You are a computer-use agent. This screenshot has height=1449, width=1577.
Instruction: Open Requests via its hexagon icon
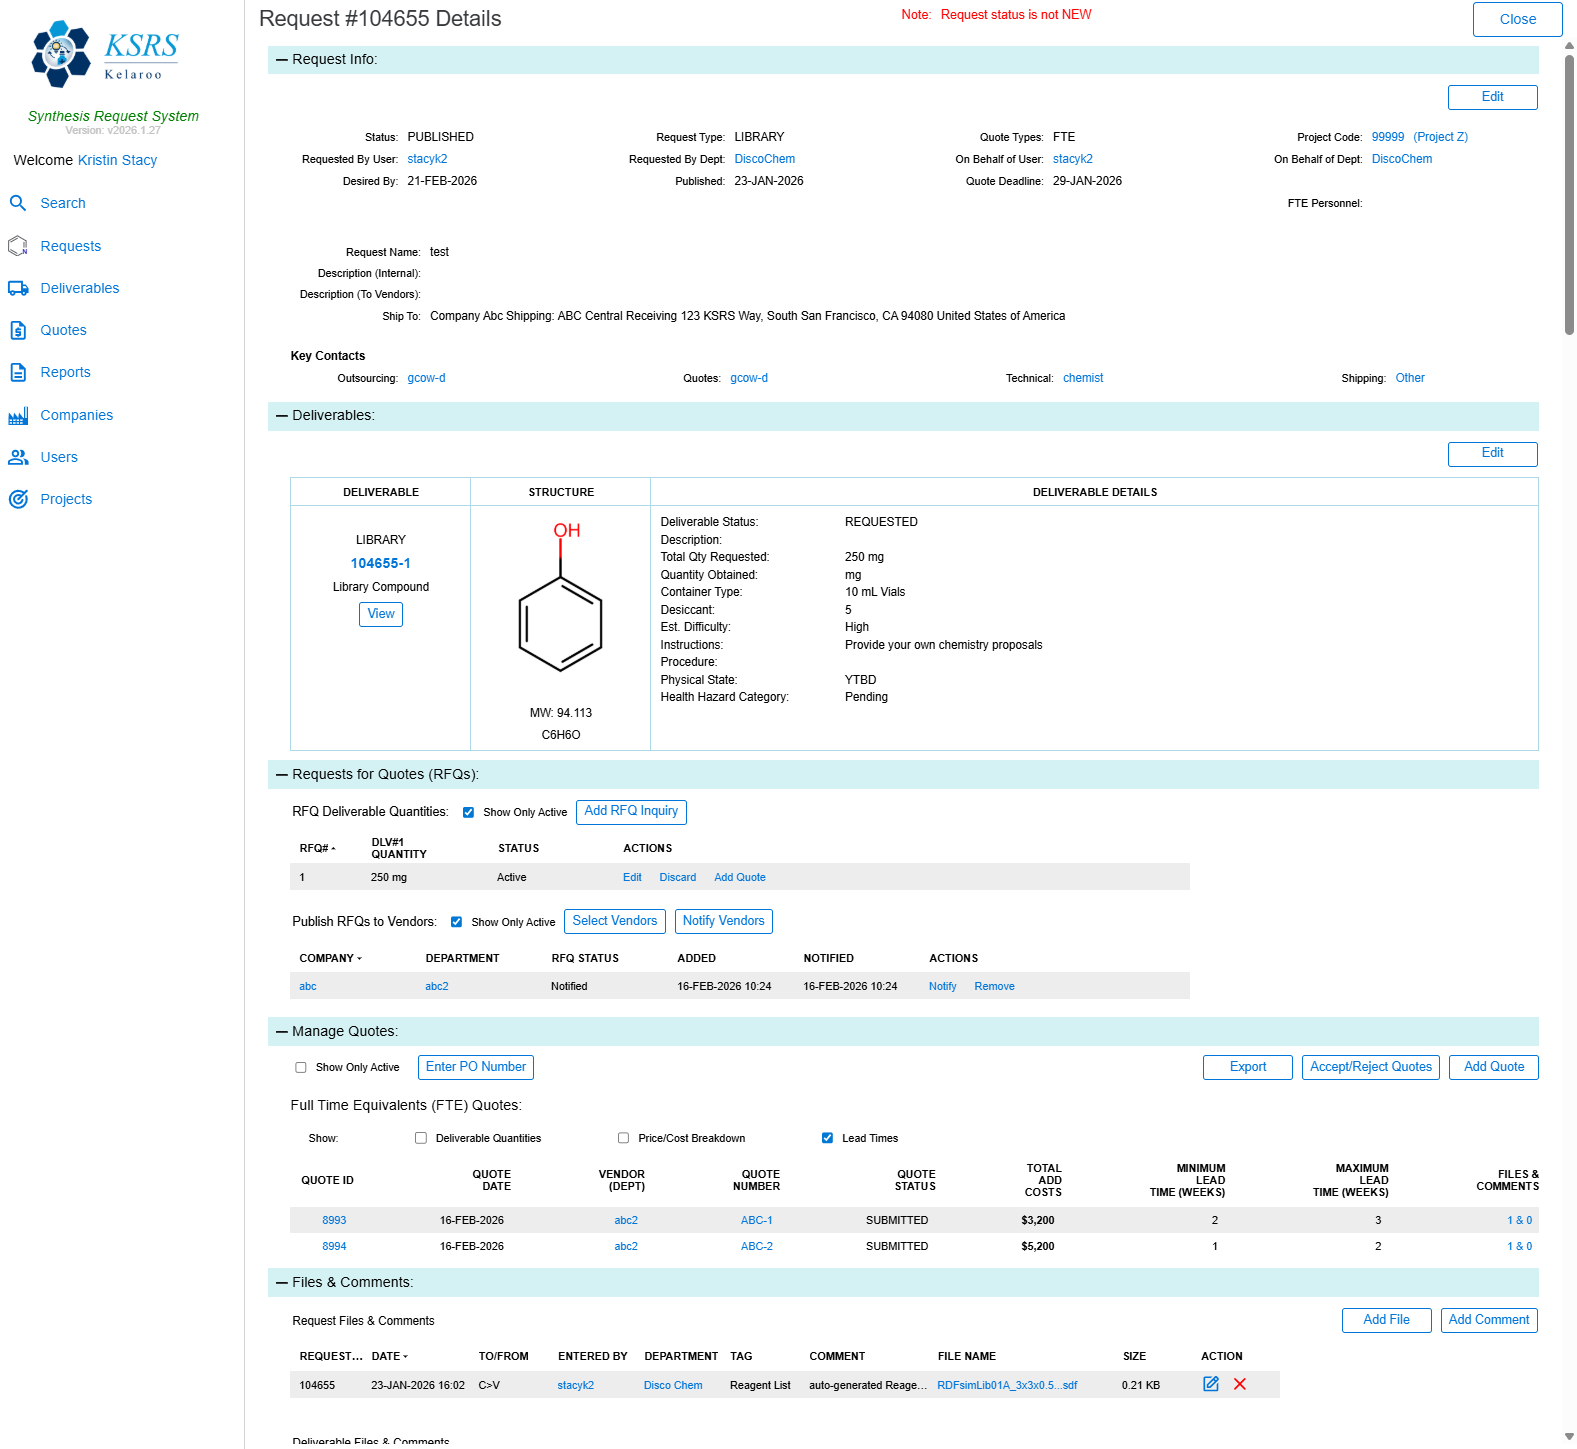18,246
